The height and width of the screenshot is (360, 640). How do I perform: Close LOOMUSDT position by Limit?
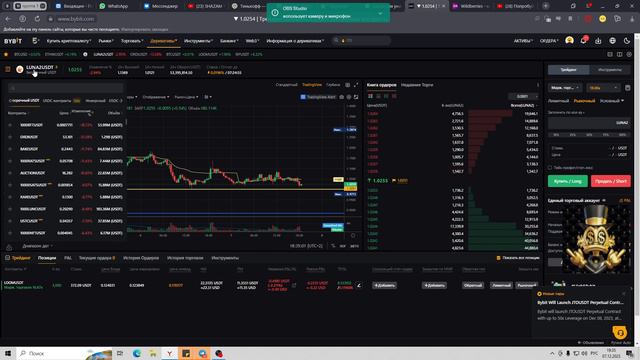(x=501, y=285)
